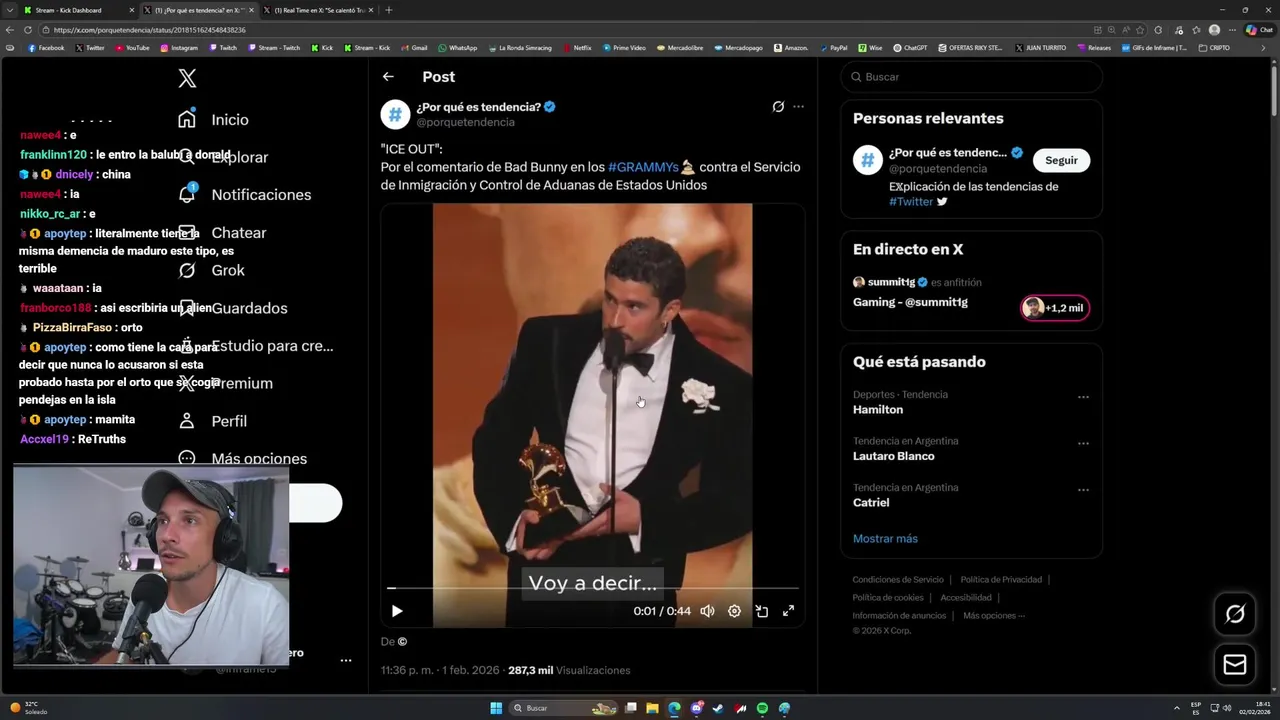Screen dimensions: 1280x720
Task: Open the ChatGPT bookmark
Action: (910, 48)
